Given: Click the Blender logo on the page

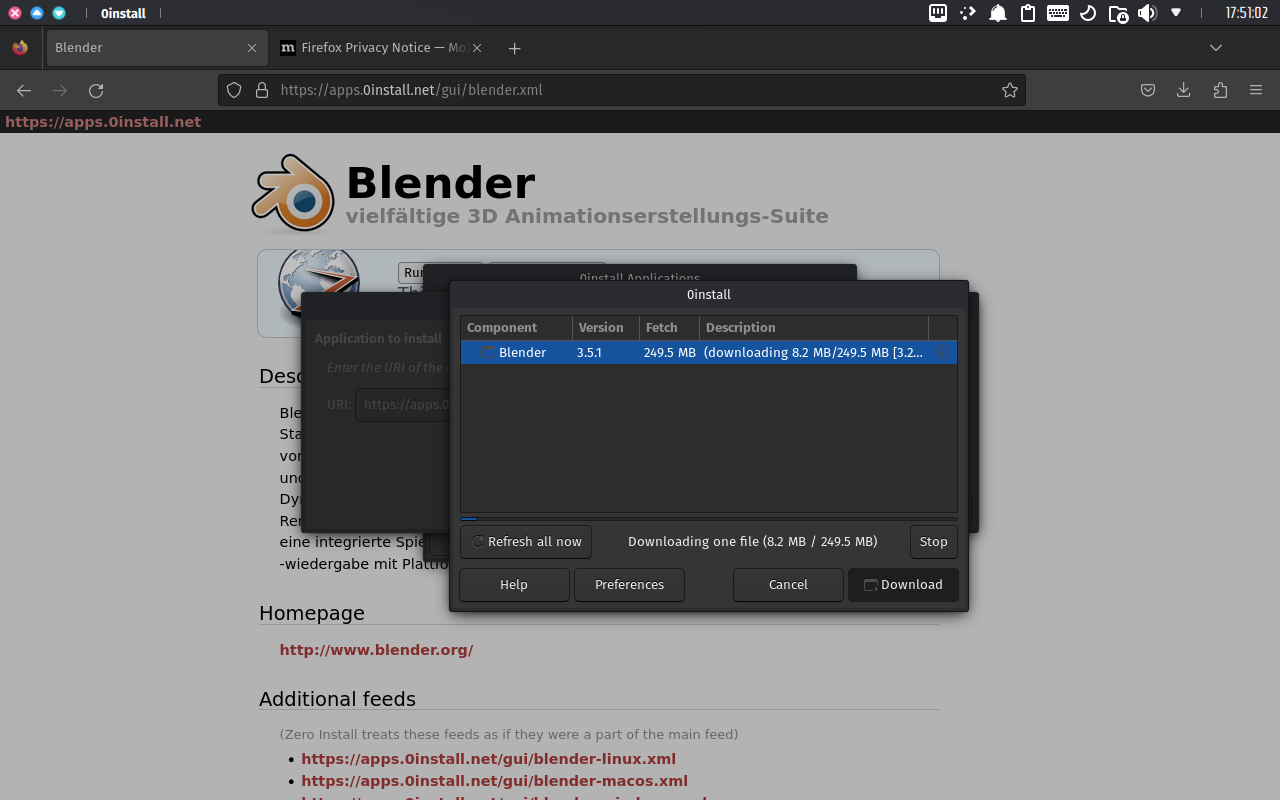Looking at the screenshot, I should click(x=293, y=193).
